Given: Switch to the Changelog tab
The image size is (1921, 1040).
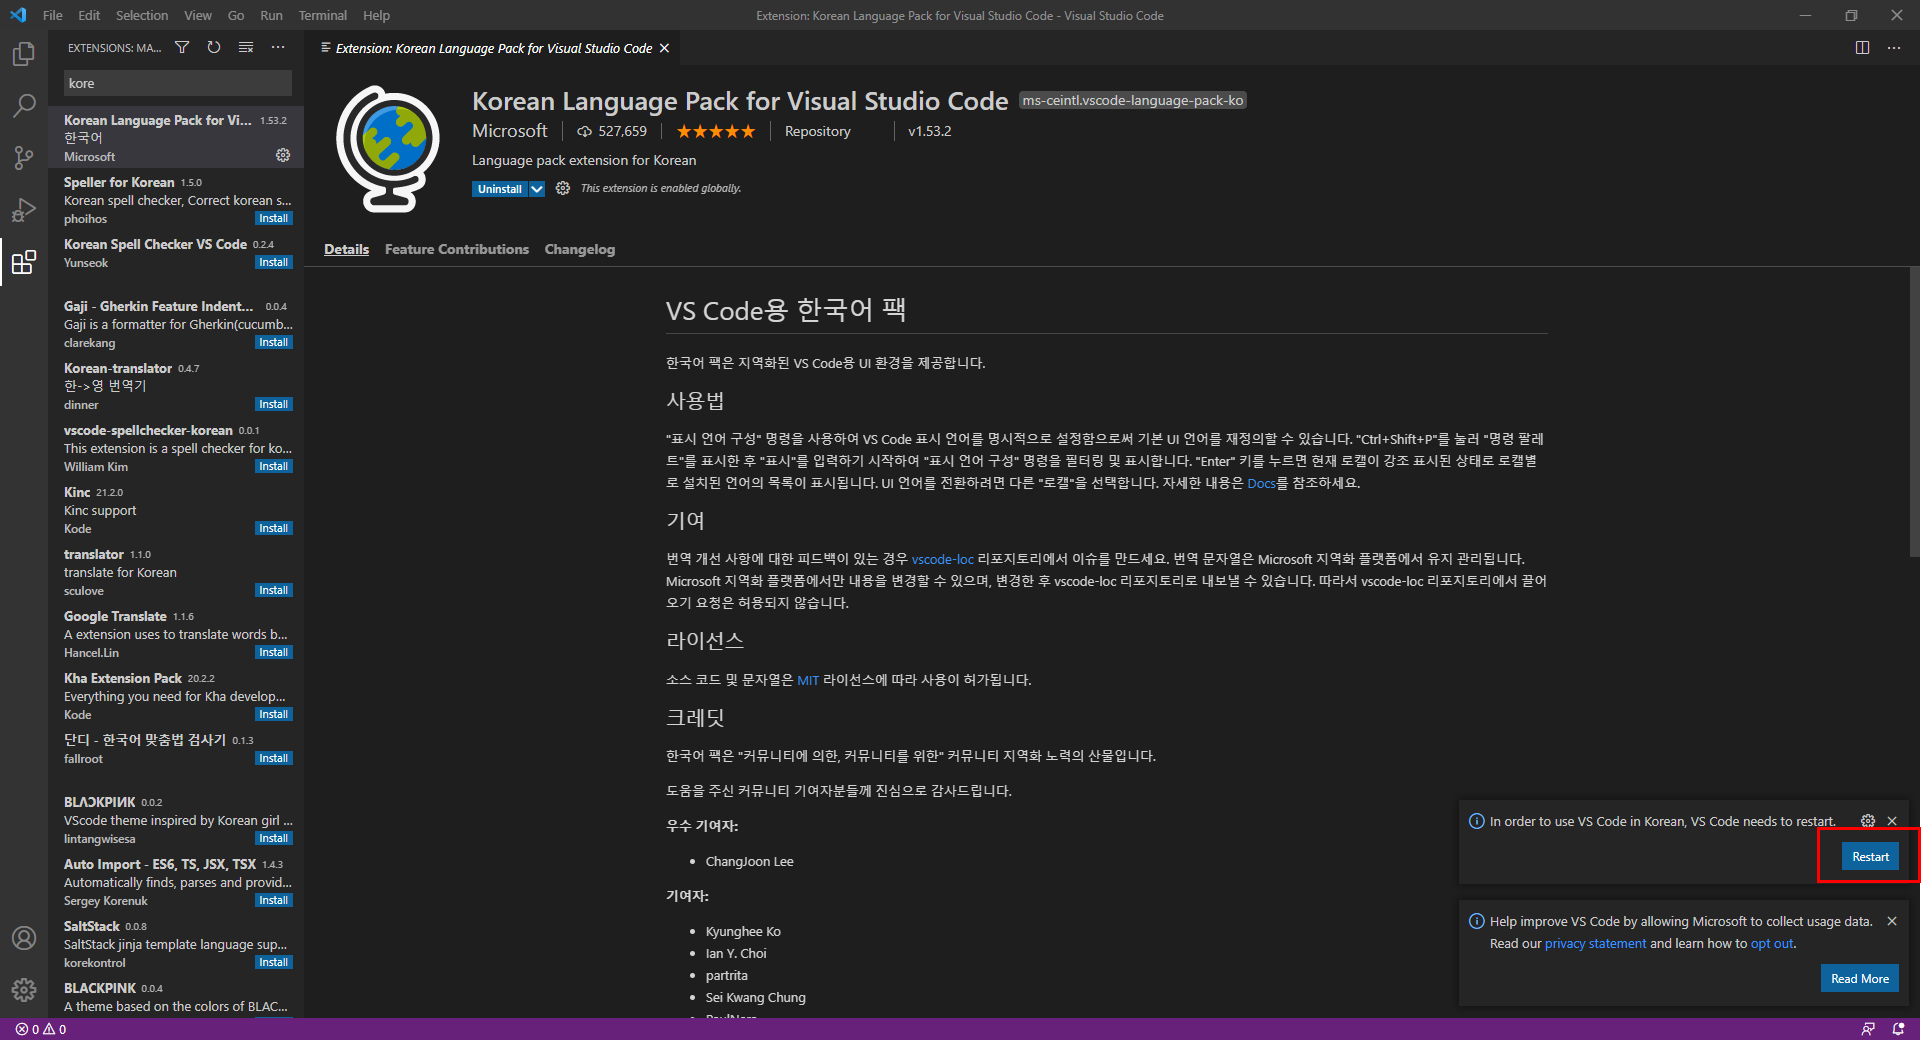Looking at the screenshot, I should [580, 249].
